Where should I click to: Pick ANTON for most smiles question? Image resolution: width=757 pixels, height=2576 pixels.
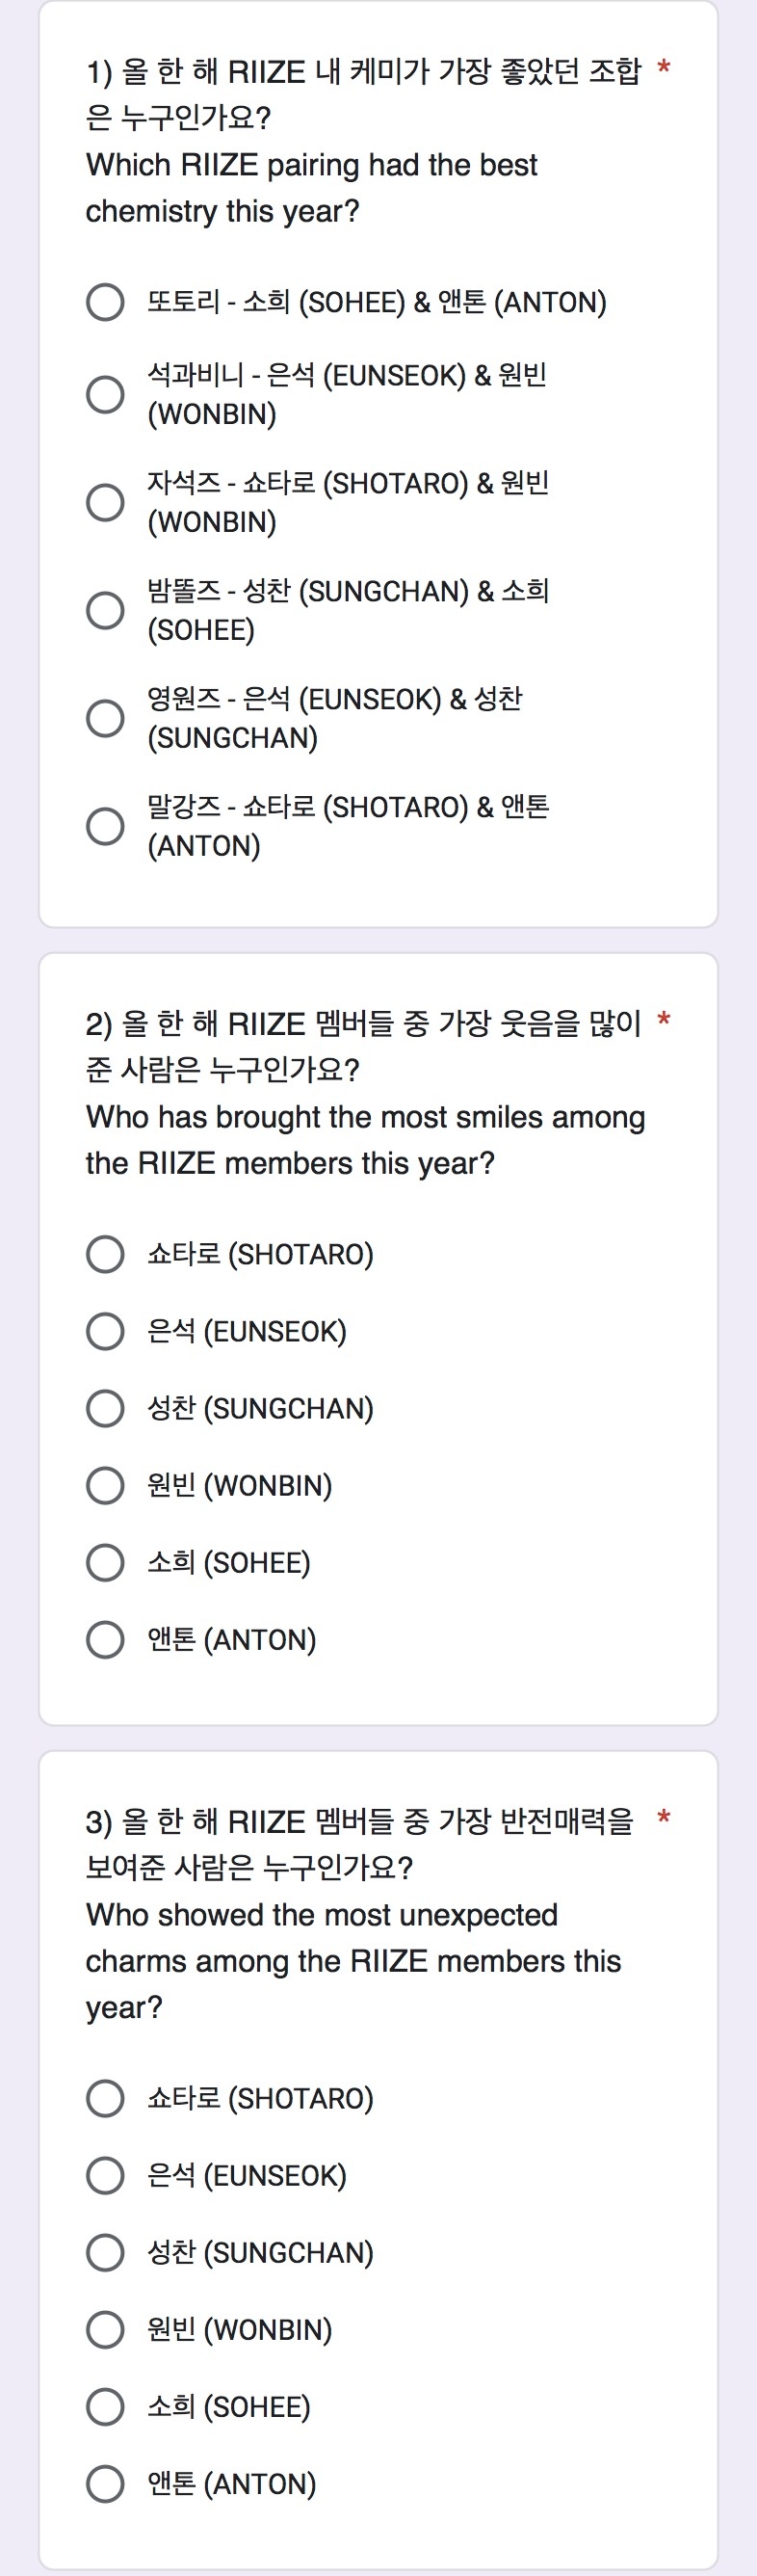tap(105, 1639)
